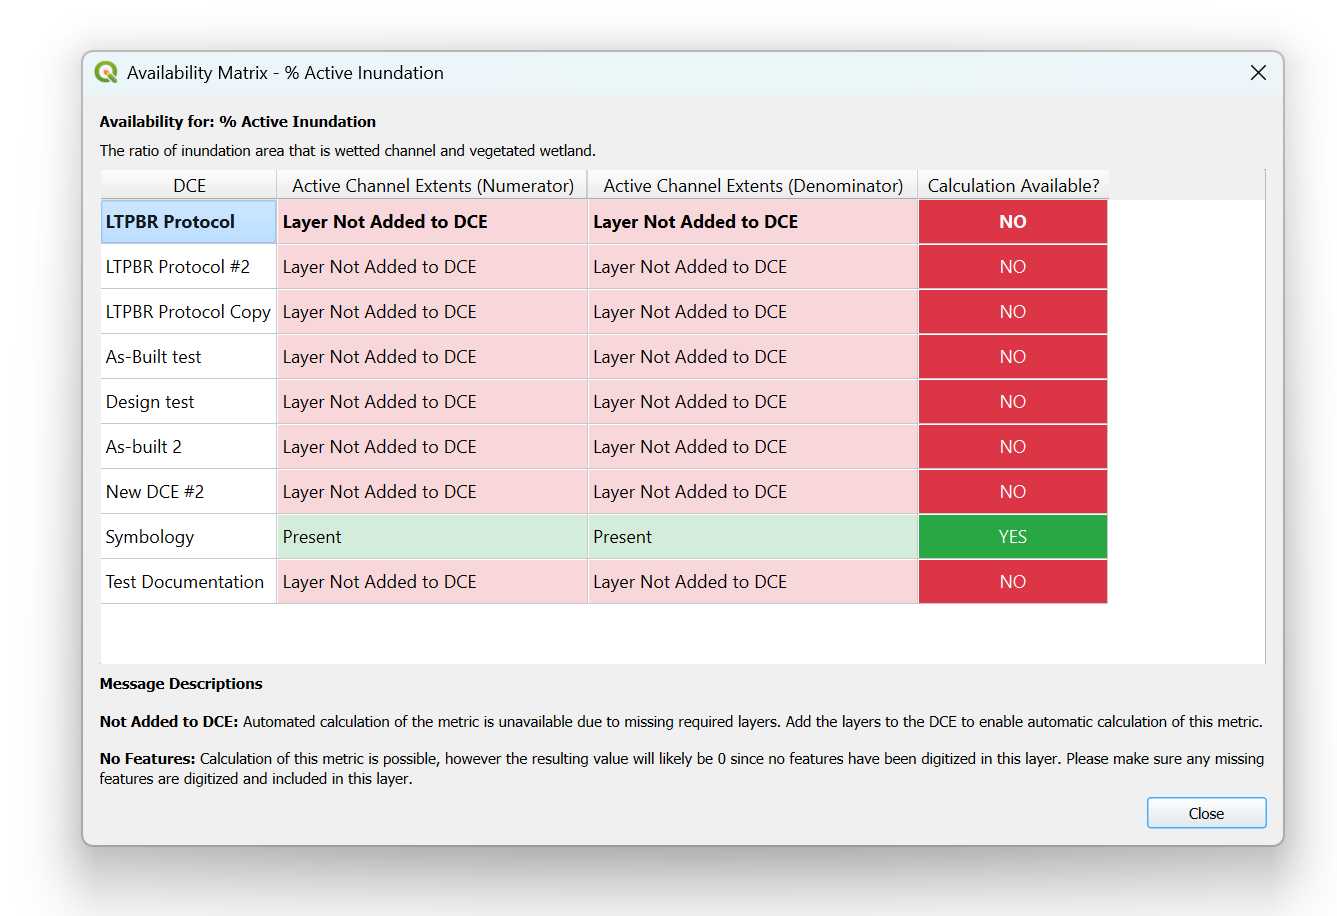Select the Design test DCE cell
Viewport: 1337px width, 916px height.
189,402
